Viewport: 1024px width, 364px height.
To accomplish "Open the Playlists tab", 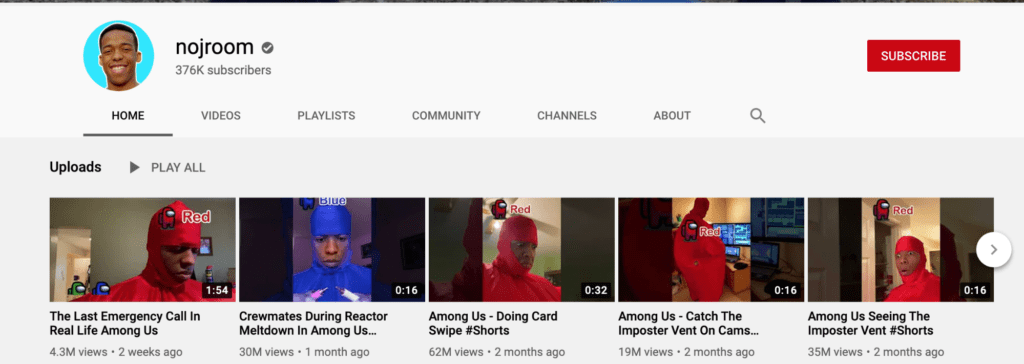I will click(326, 116).
